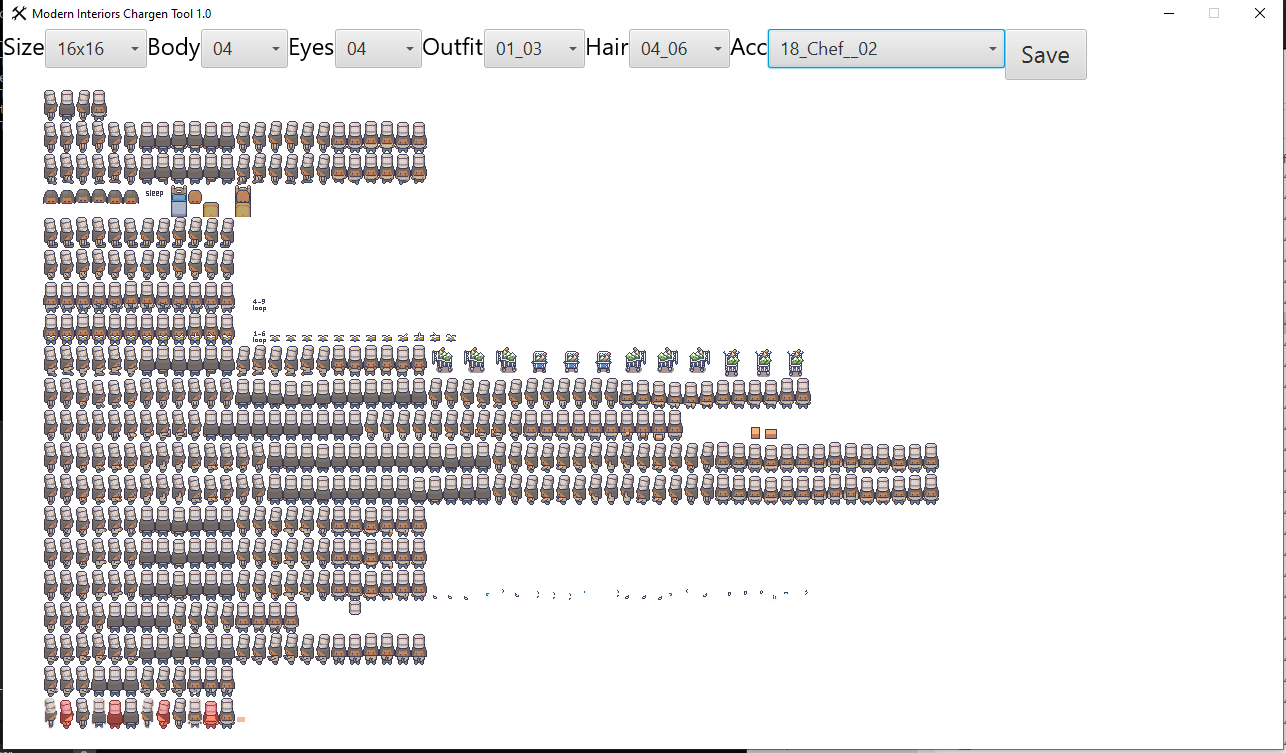1286x753 pixels.
Task: Click the 'Outfit' label
Action: [453, 47]
